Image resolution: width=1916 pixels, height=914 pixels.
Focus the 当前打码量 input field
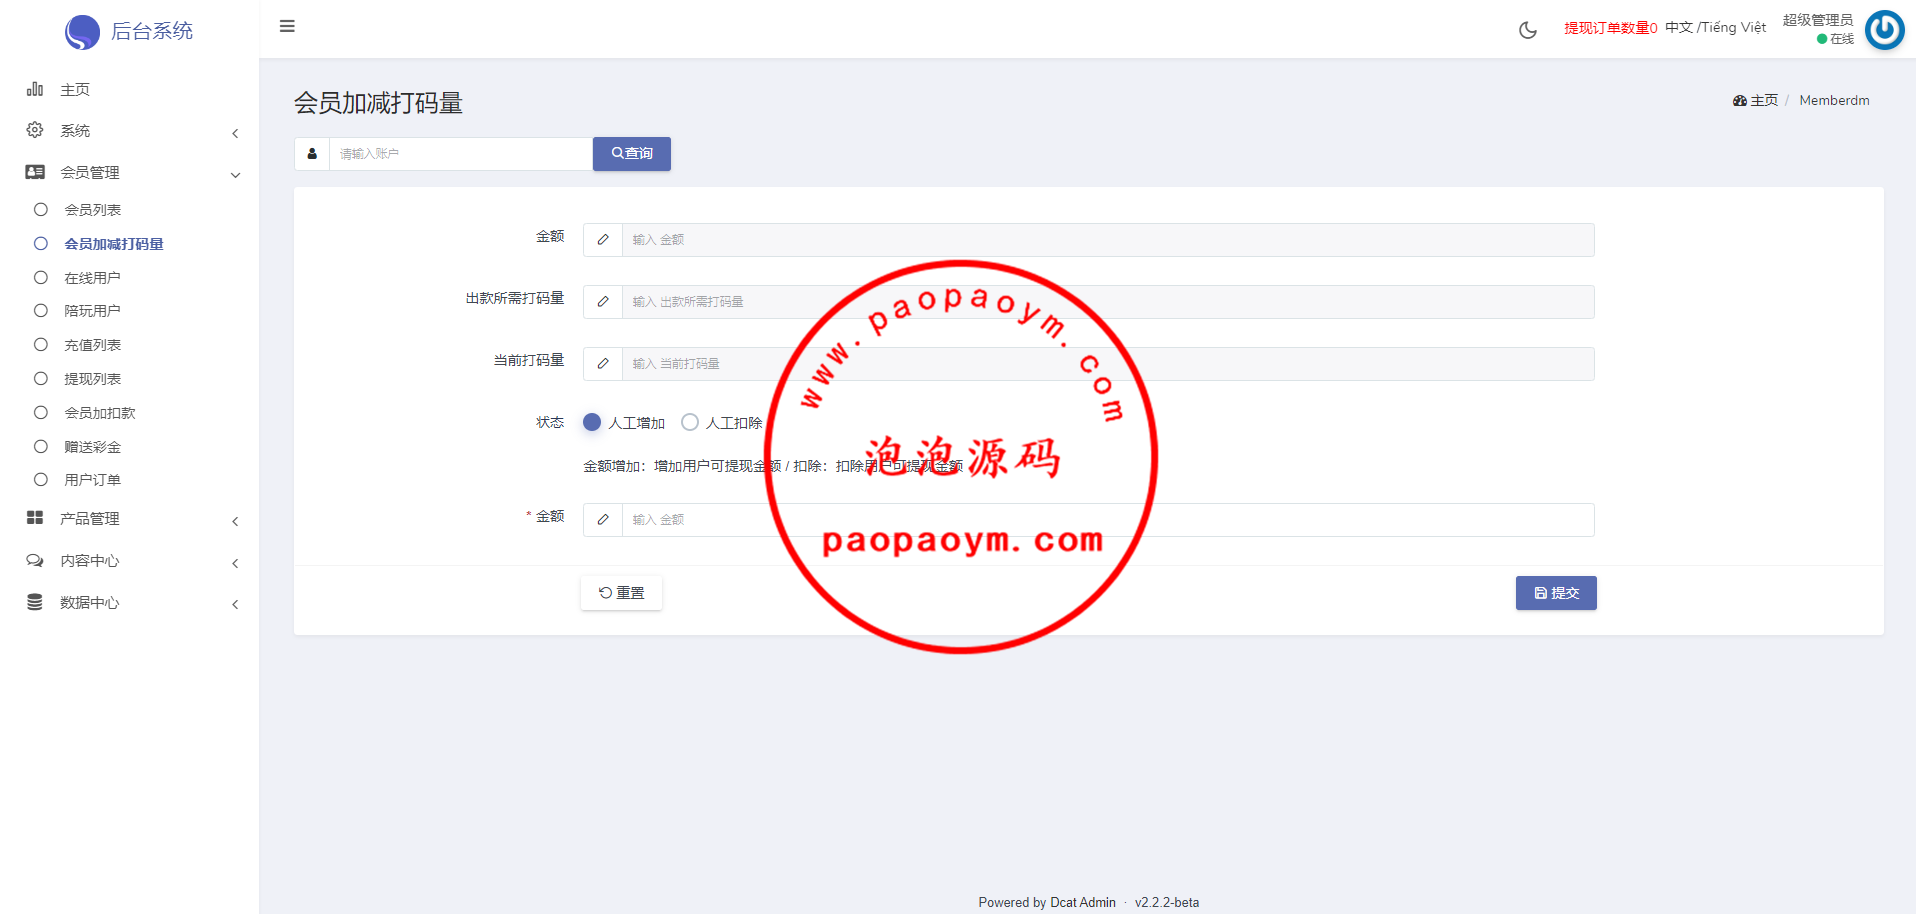[x=1108, y=364]
